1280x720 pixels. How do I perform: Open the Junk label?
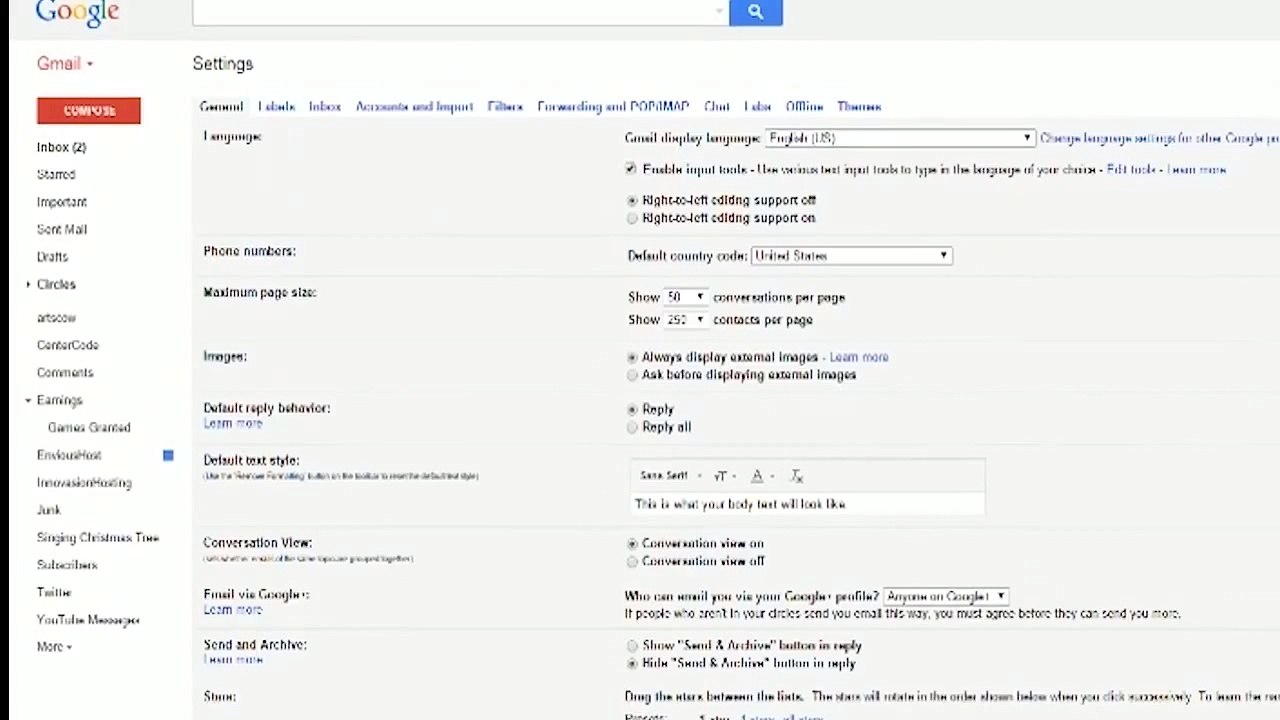(49, 510)
